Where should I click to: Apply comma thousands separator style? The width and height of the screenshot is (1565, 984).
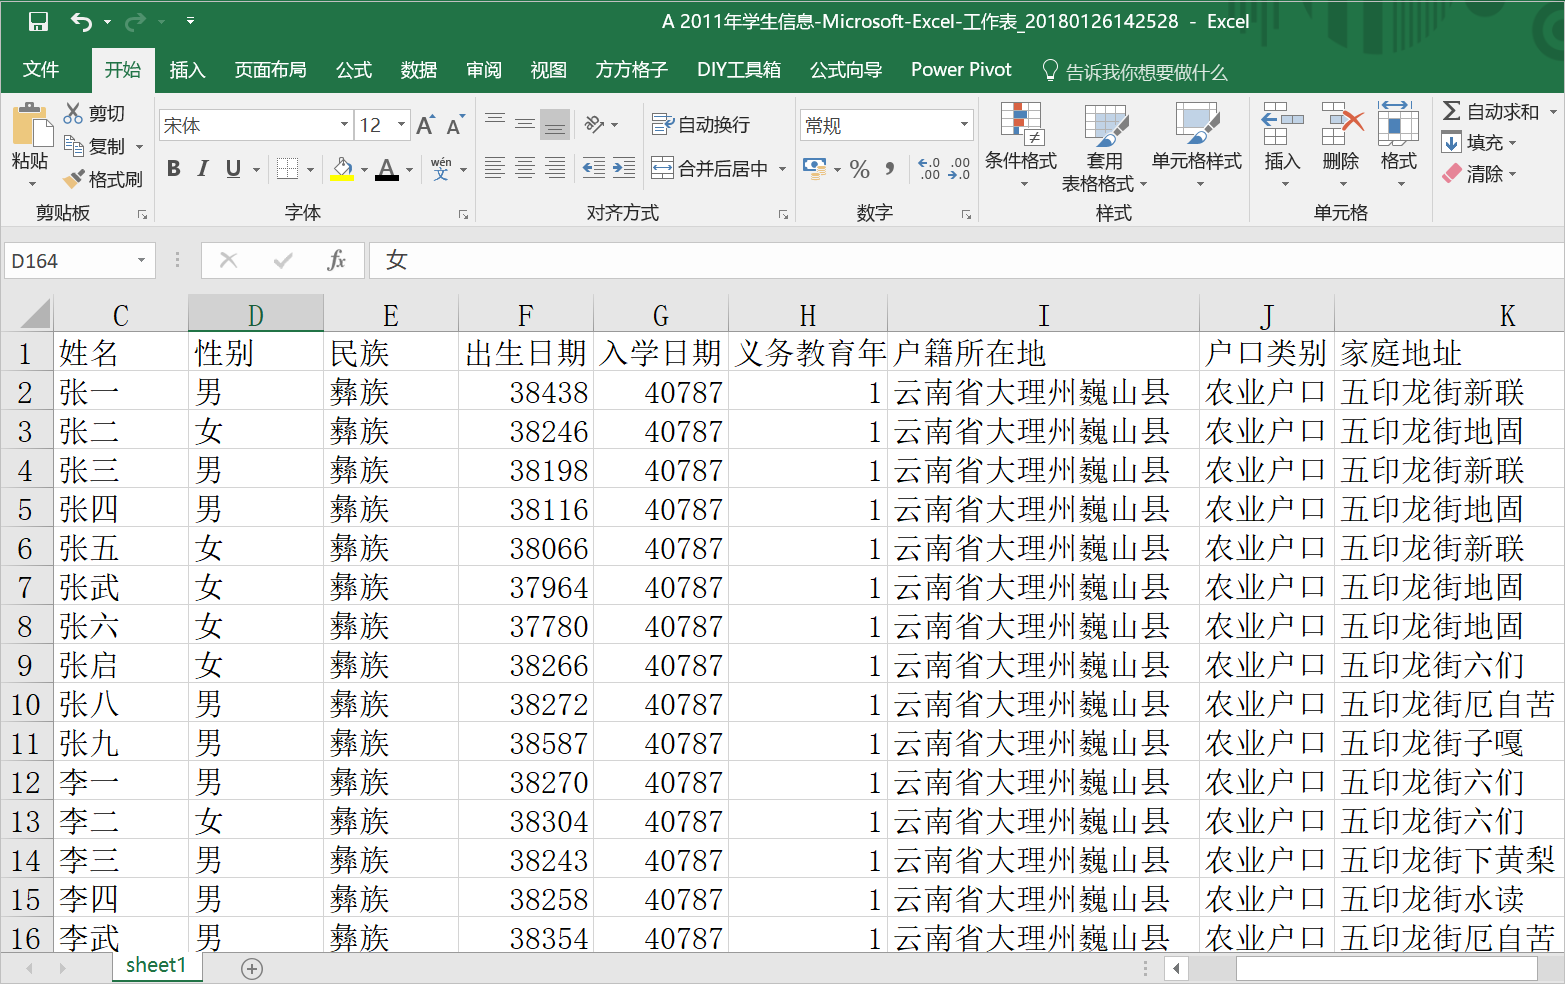click(889, 169)
